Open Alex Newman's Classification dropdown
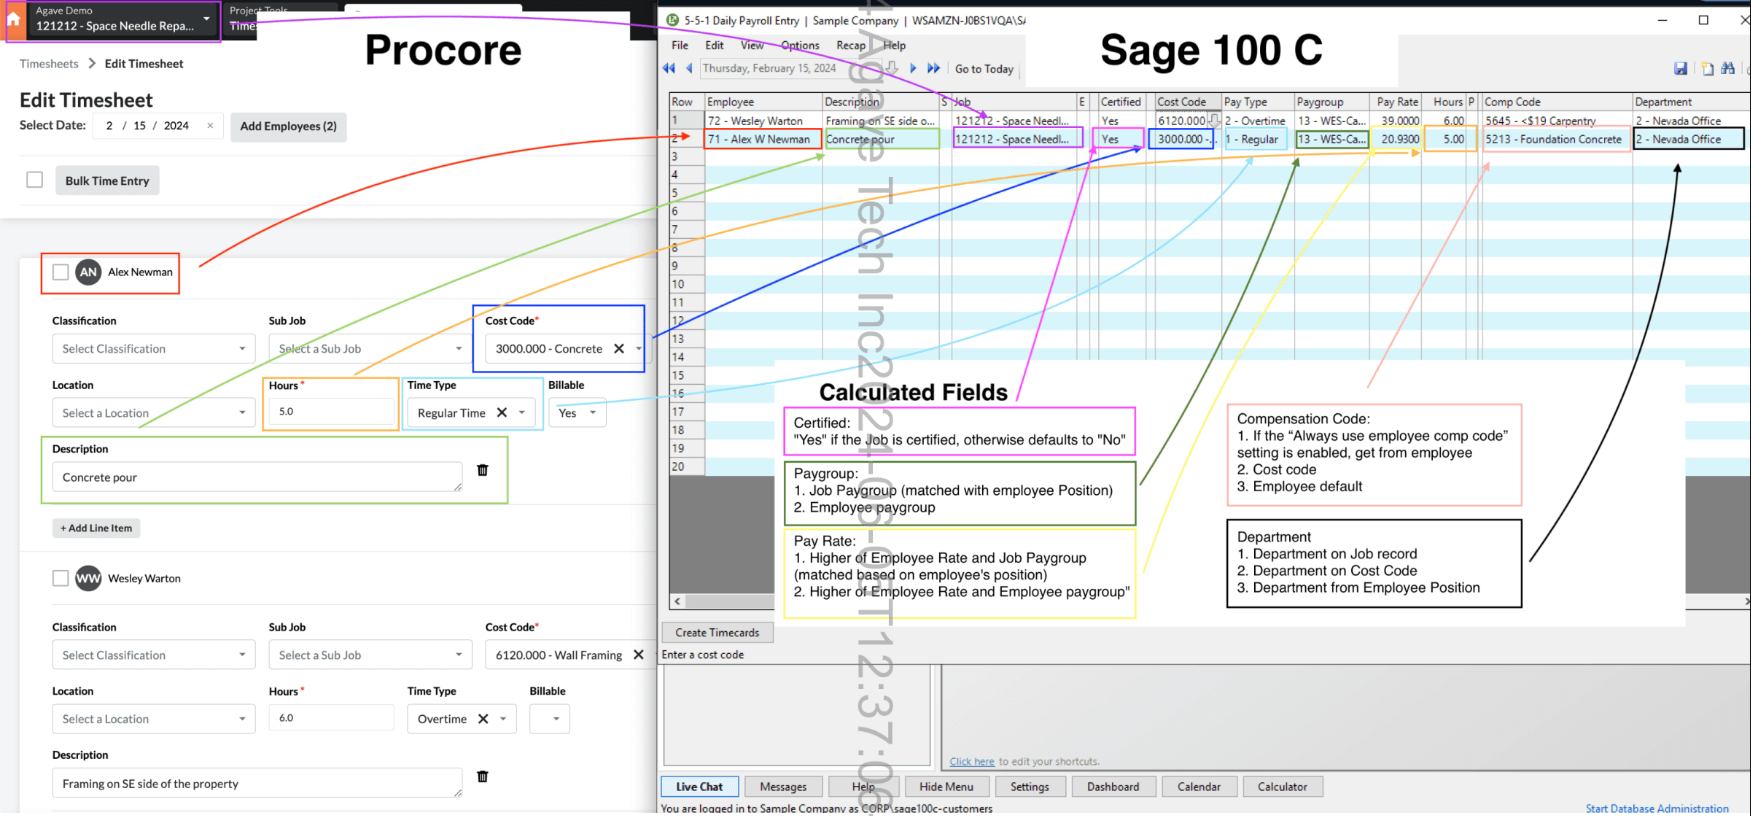The height and width of the screenshot is (816, 1751). pos(154,349)
